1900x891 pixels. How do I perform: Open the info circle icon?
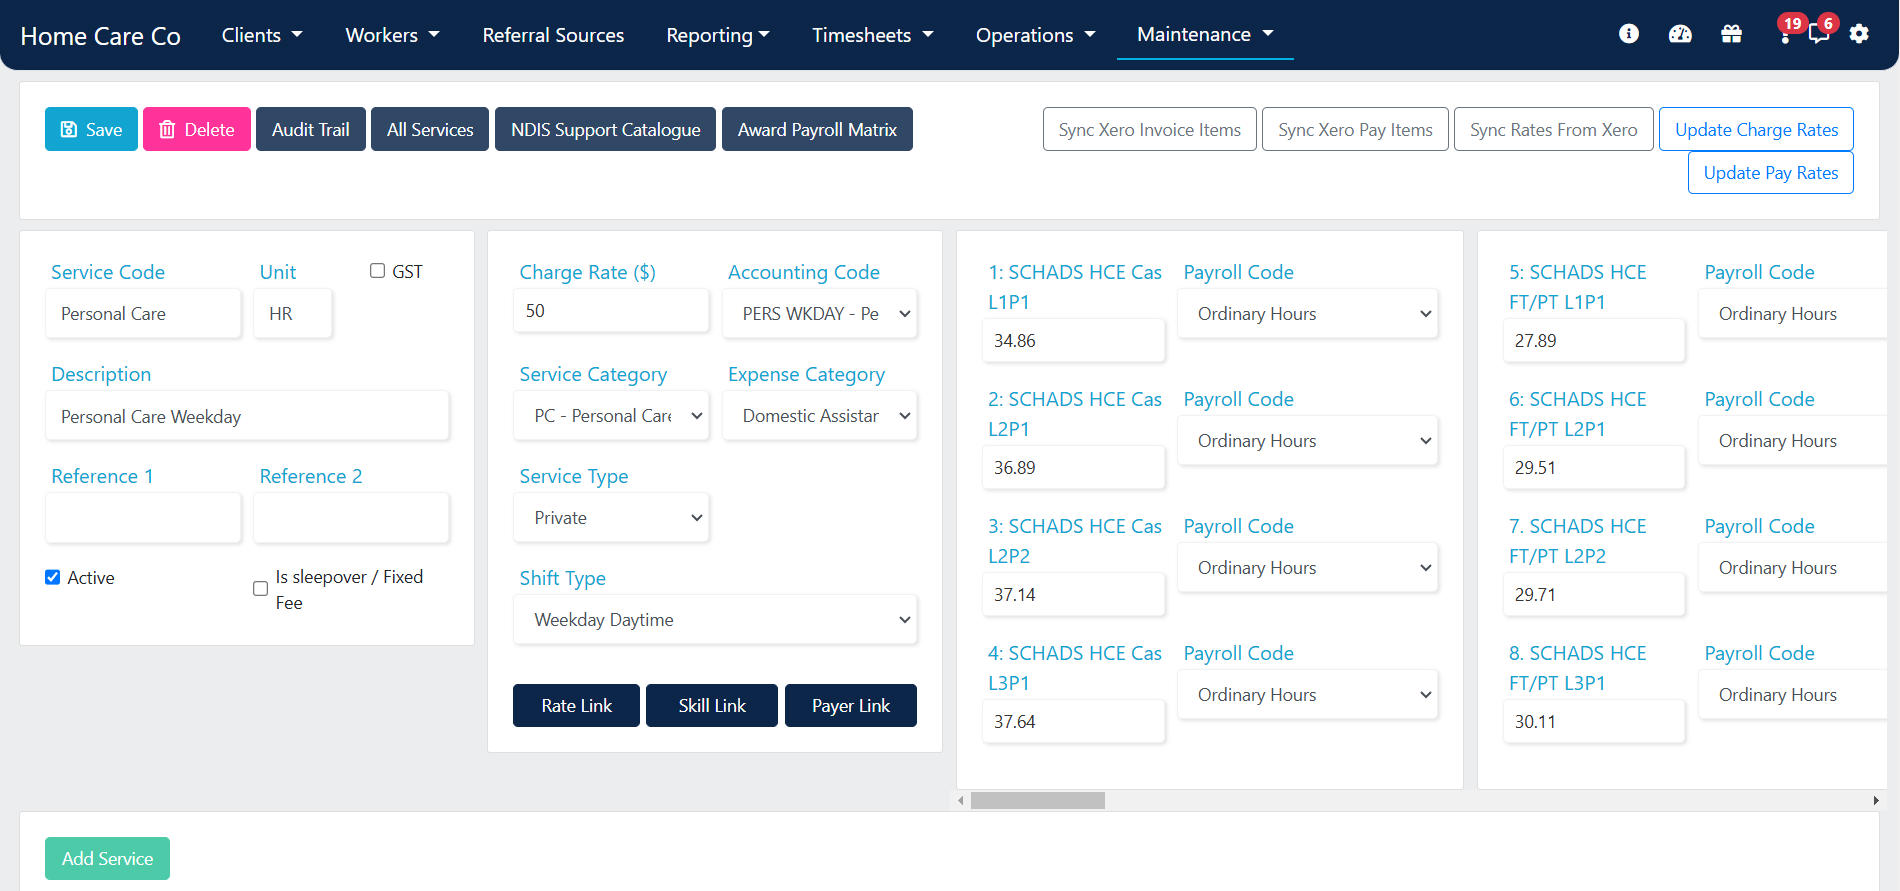[1629, 34]
